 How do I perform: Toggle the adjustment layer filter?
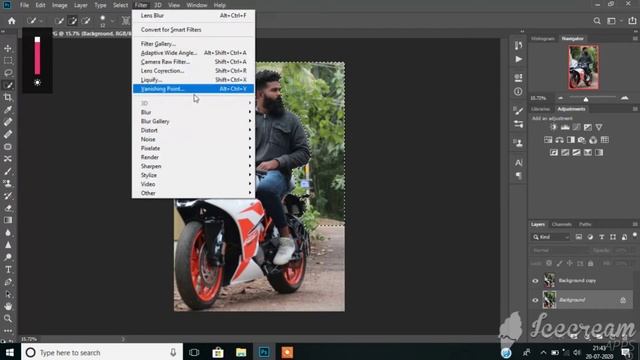[x=590, y=237]
